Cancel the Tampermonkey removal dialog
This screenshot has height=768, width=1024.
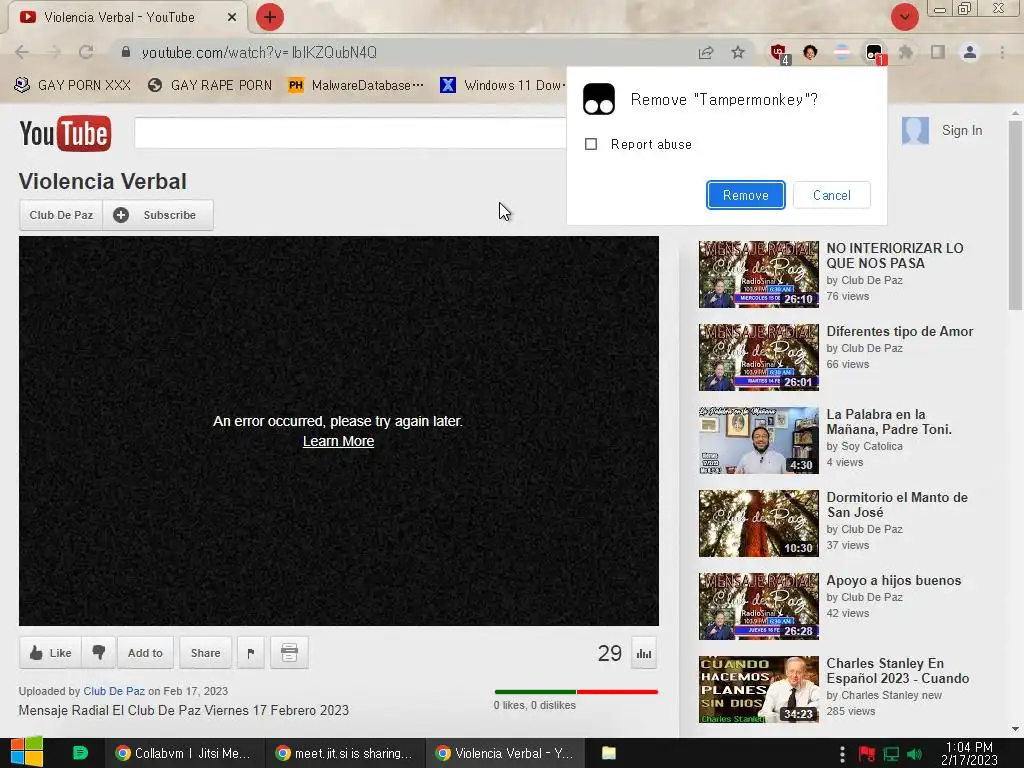831,195
